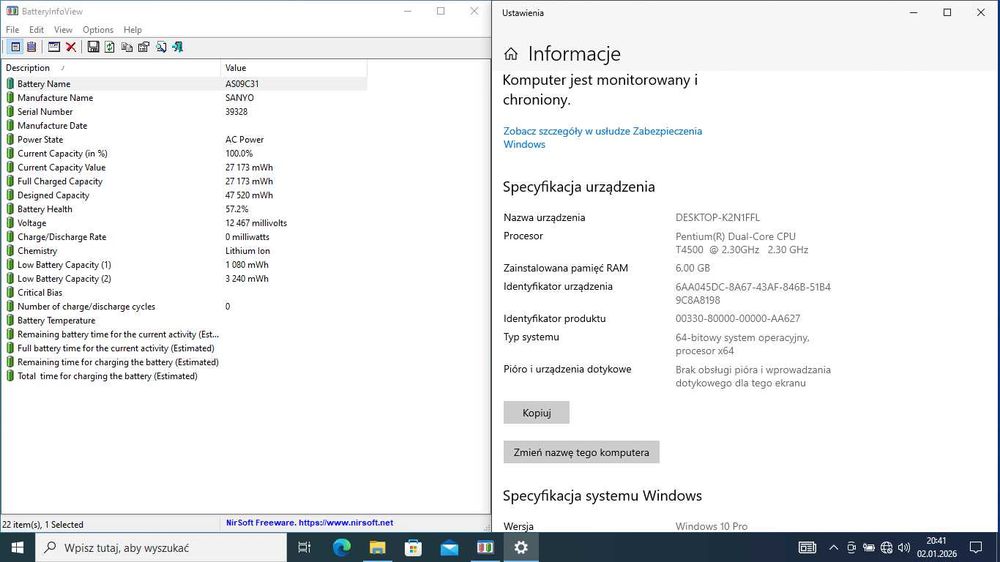Viewport: 1000px width, 562px height.
Task: Open the NirSoft Freeware website link
Action: click(309, 522)
